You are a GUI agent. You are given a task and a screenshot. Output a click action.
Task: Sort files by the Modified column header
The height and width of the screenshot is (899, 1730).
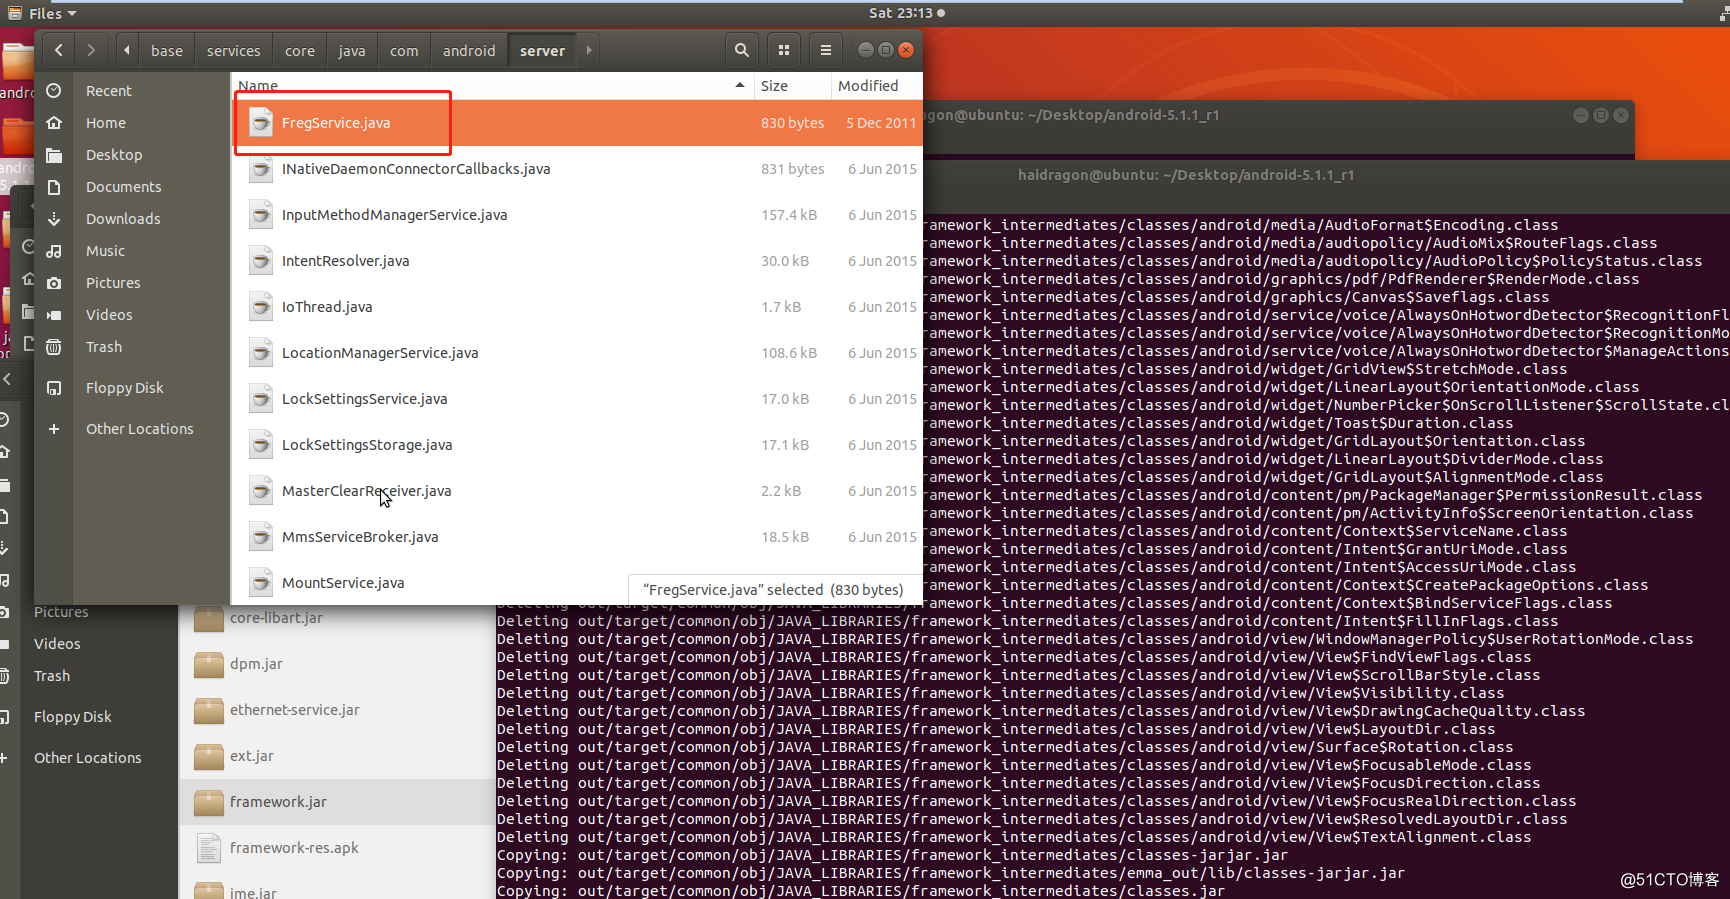coord(876,86)
